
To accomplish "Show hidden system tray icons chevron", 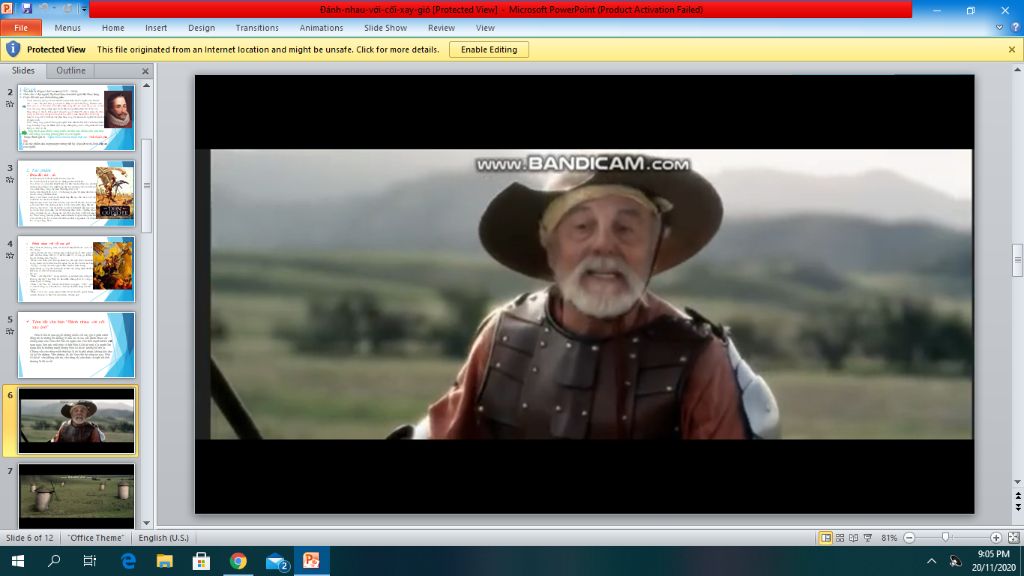I will click(x=931, y=561).
